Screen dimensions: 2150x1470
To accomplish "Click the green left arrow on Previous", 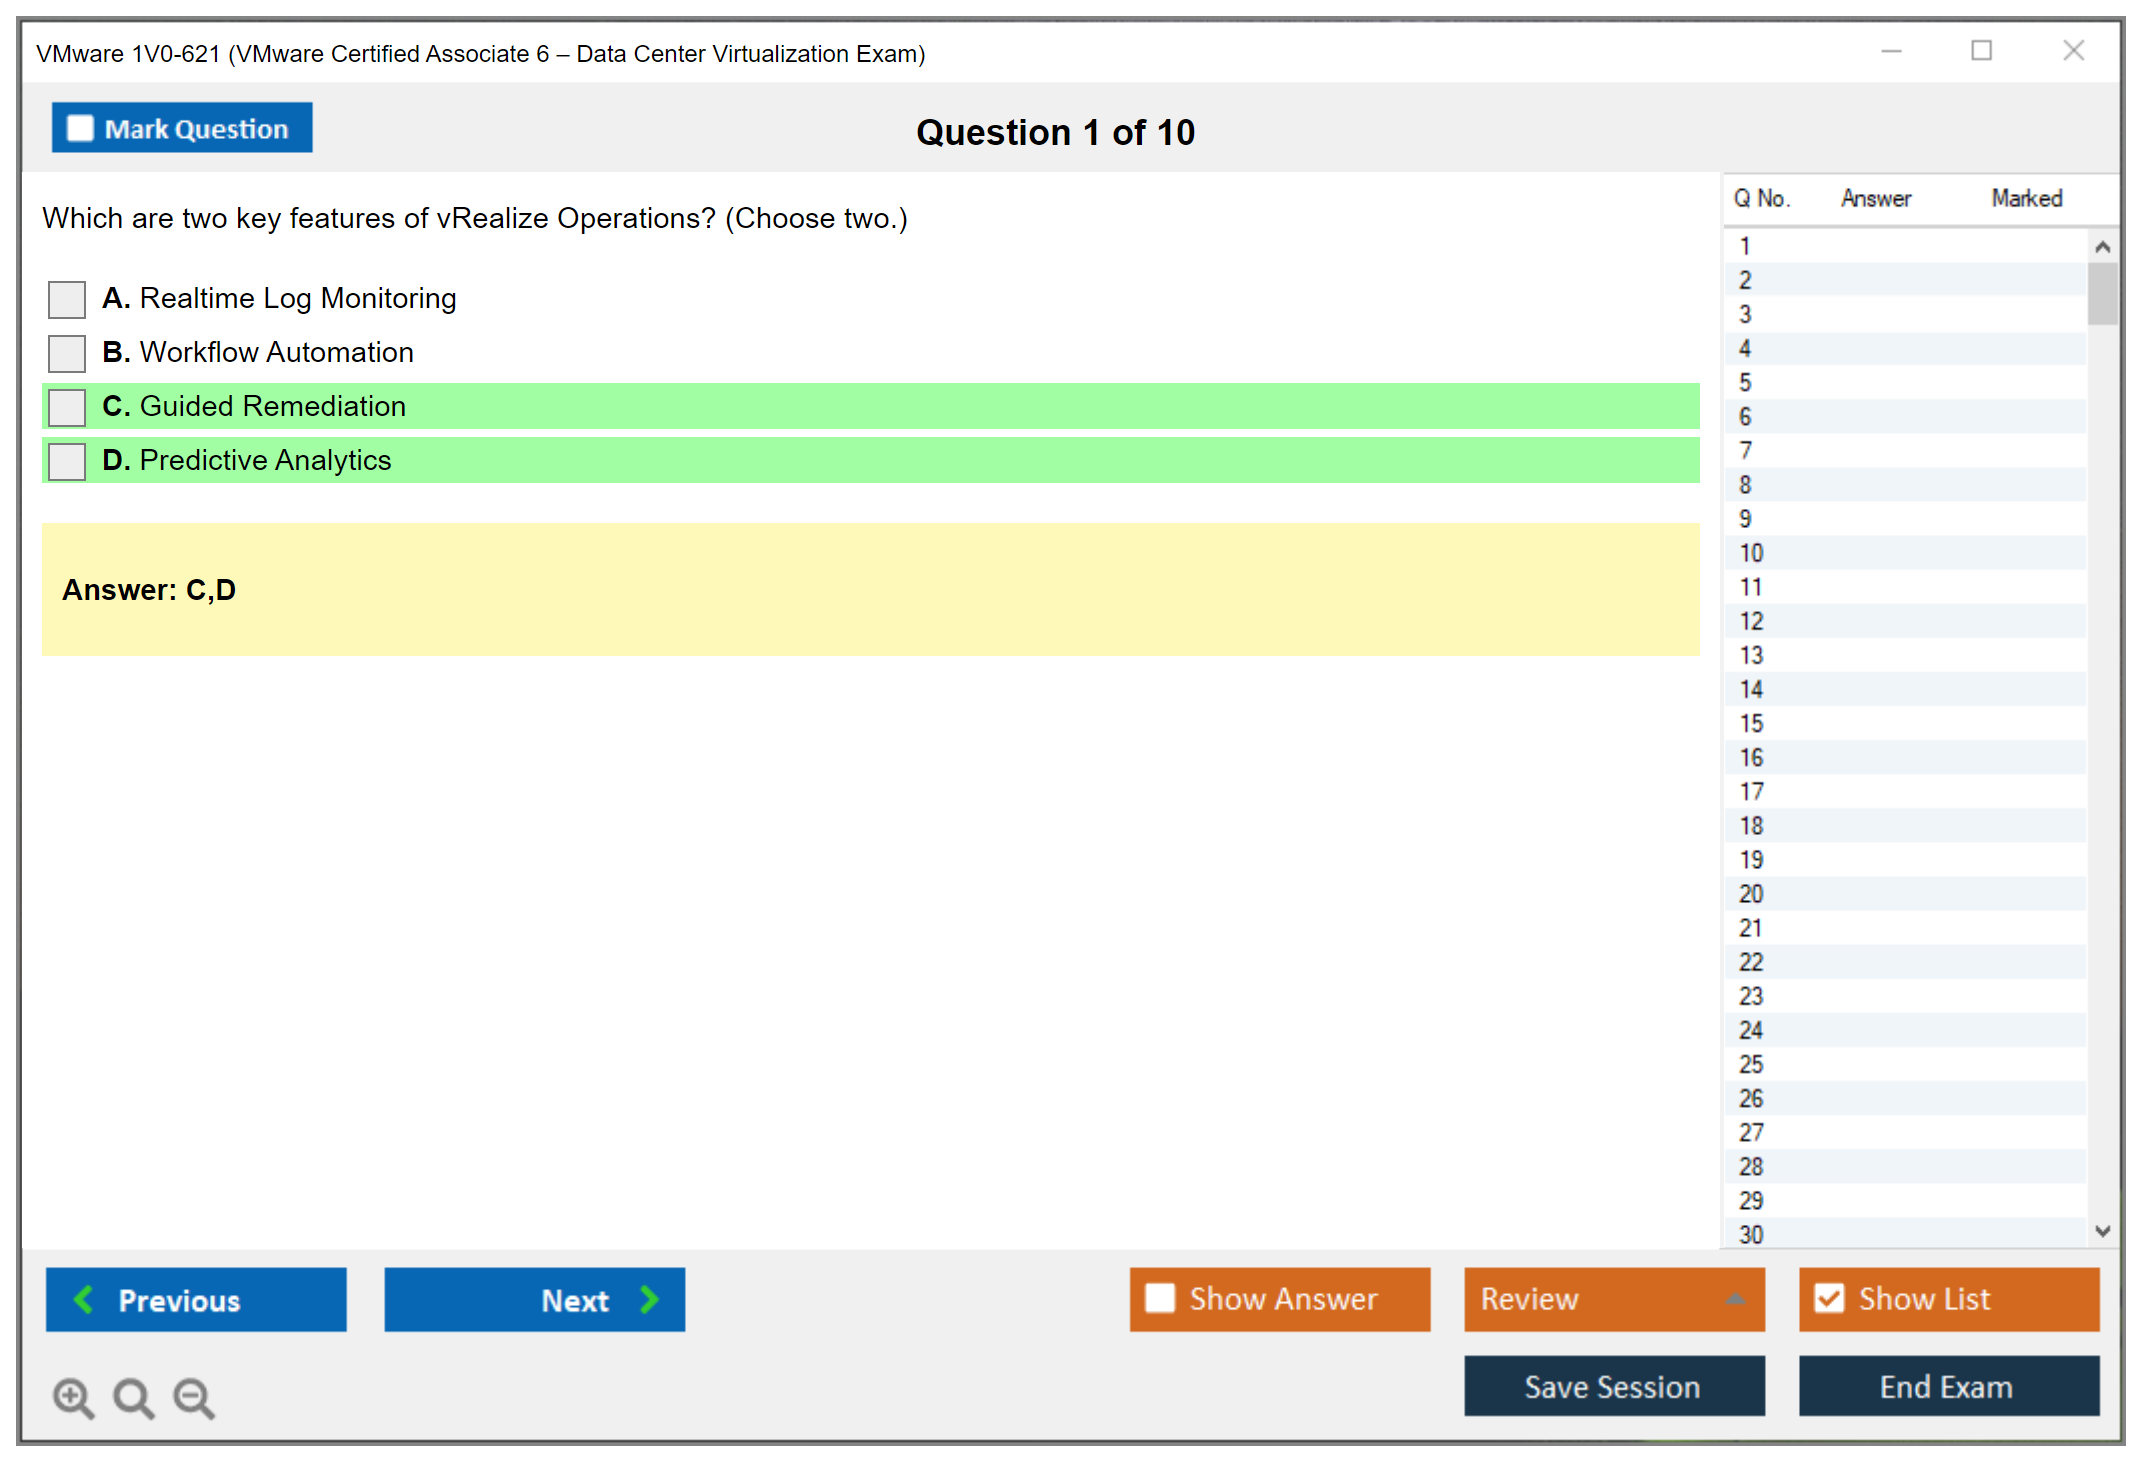I will [84, 1299].
